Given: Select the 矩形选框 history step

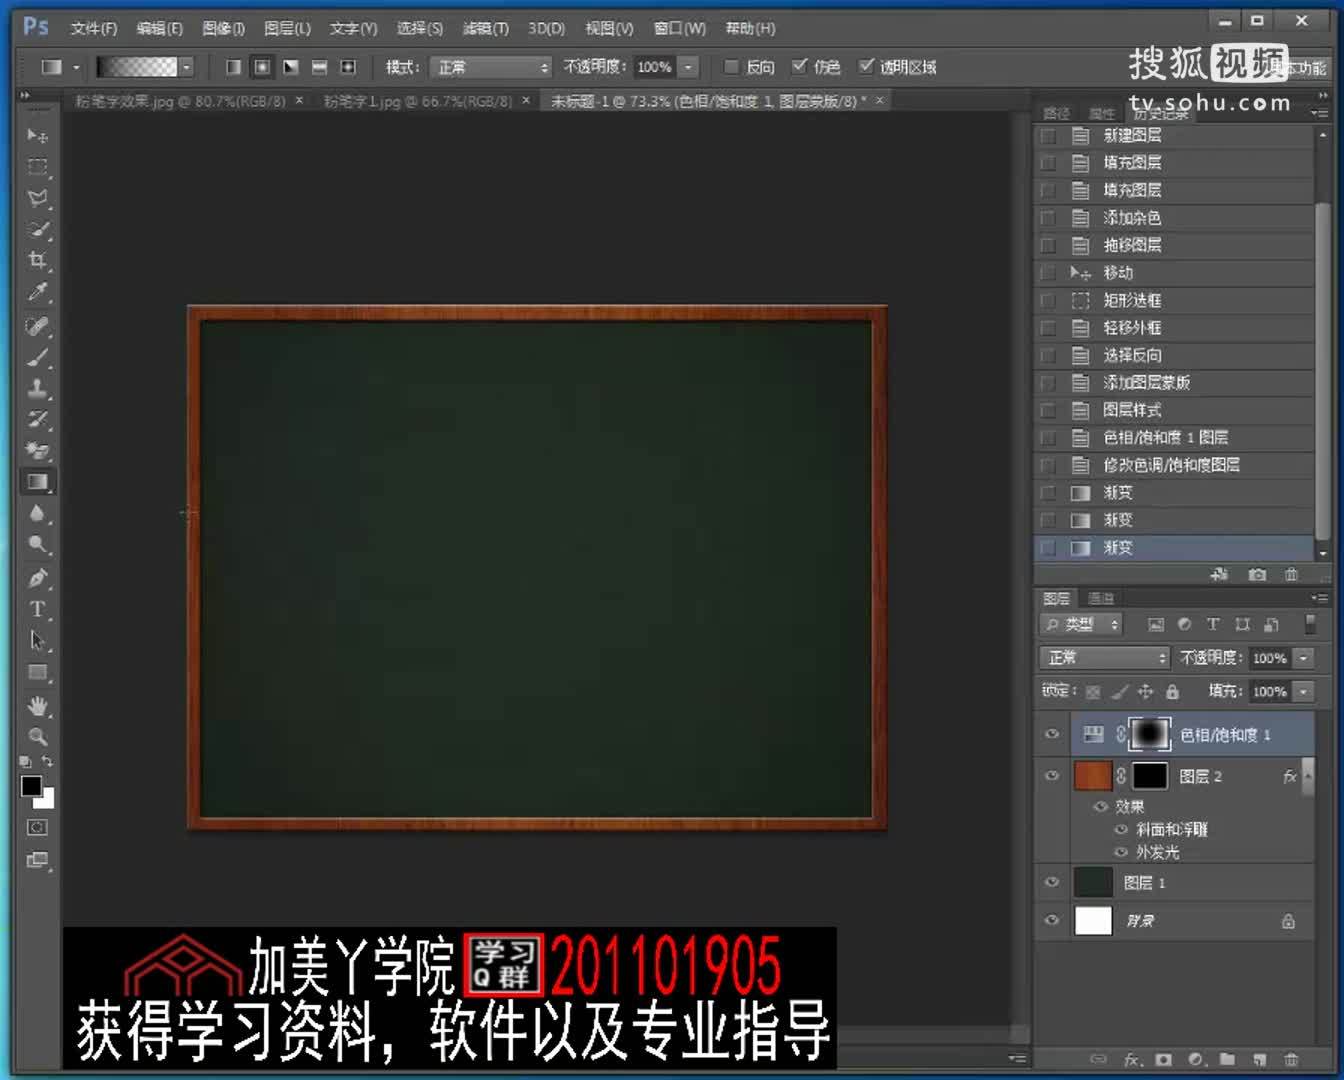Looking at the screenshot, I should 1174,300.
